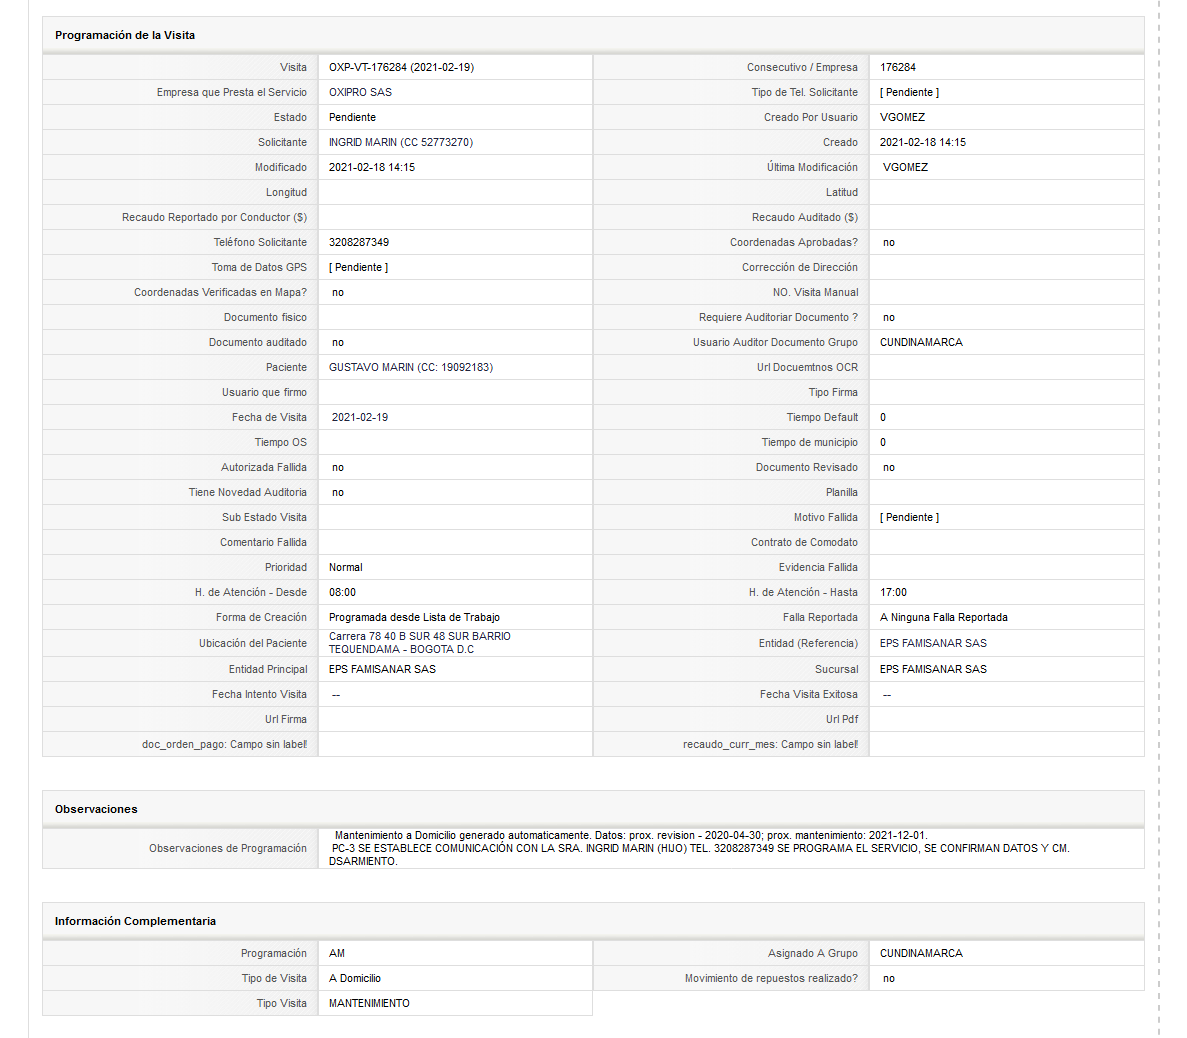The image size is (1187, 1038).
Task: Click the Sucursal EPS FAMISANAR SAS value
Action: (933, 669)
